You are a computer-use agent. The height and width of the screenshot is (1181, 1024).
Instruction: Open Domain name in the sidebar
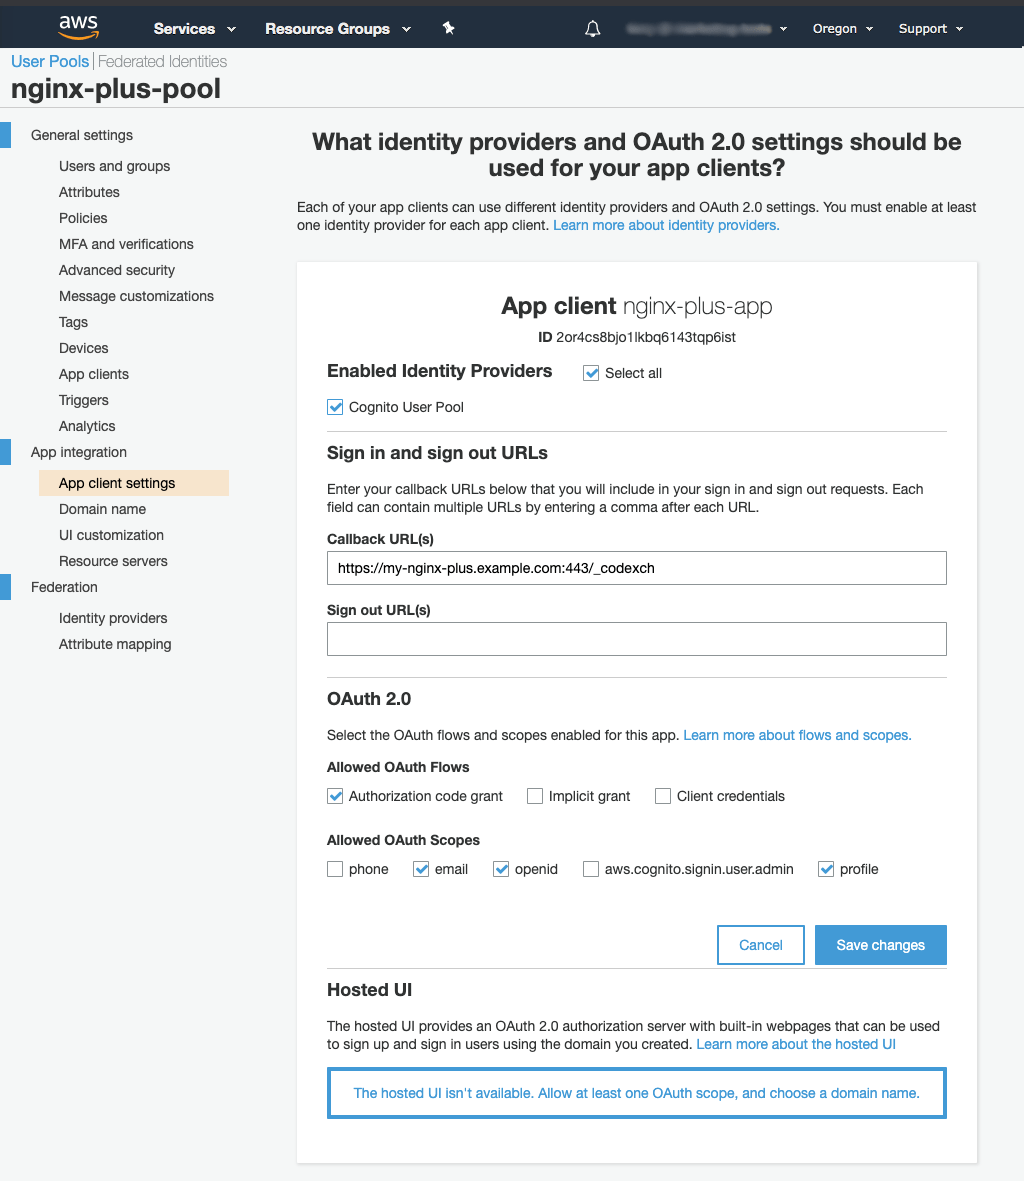click(102, 509)
